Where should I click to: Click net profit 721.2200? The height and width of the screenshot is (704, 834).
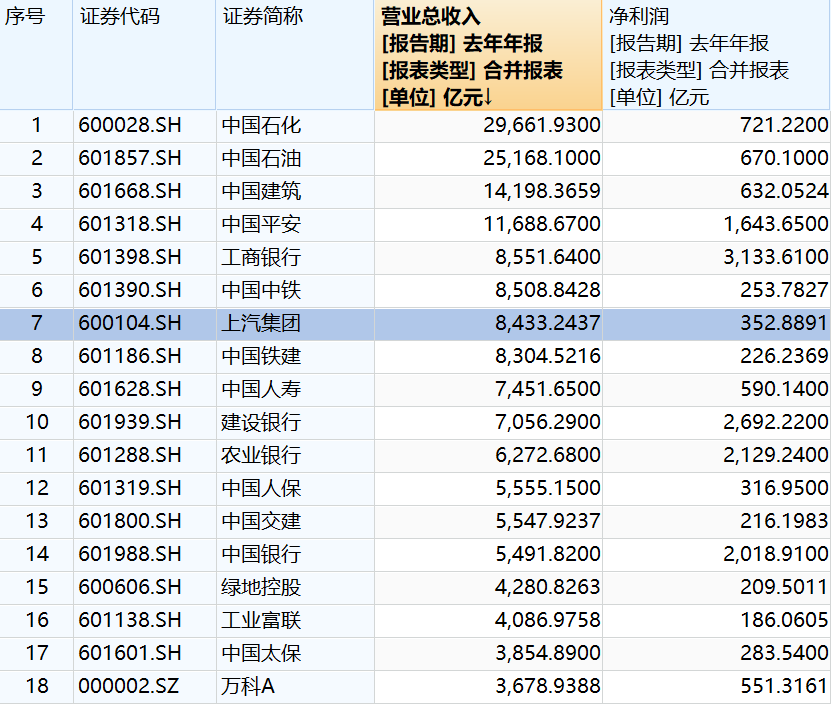coord(784,125)
